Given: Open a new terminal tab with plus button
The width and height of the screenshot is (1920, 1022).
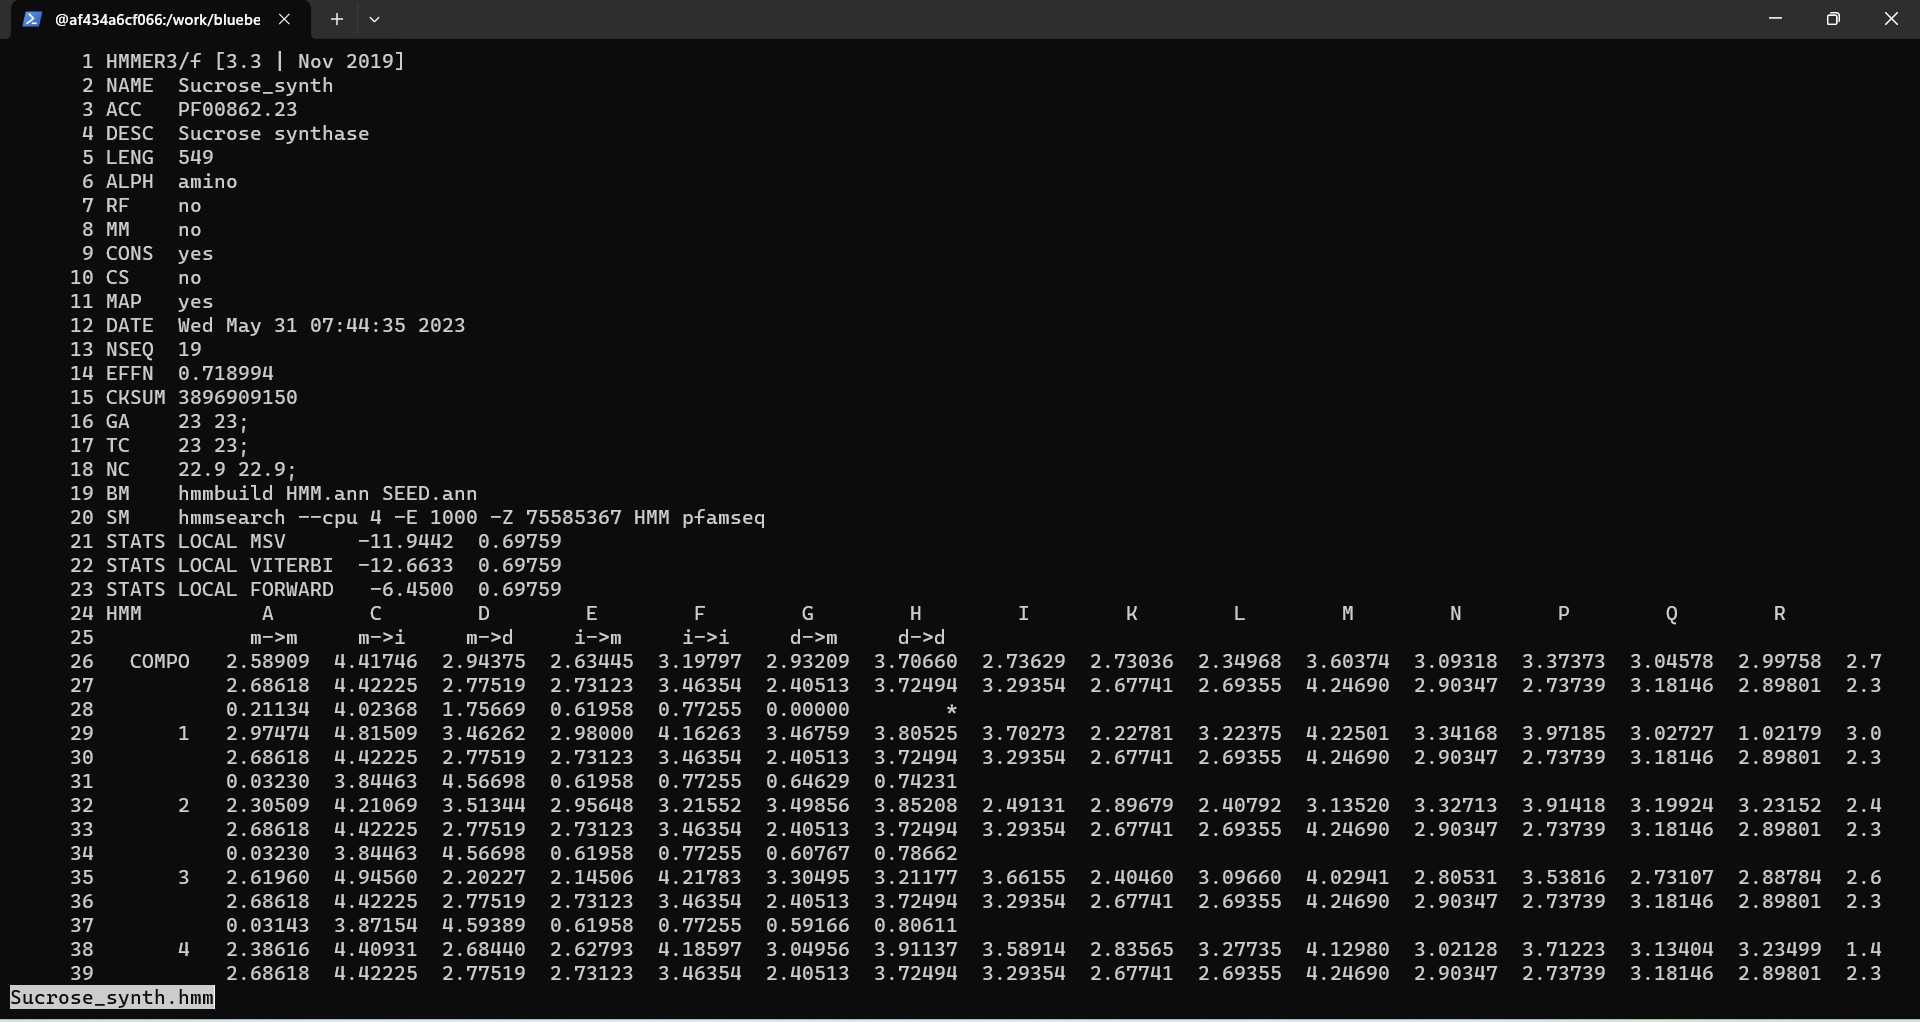Looking at the screenshot, I should tap(337, 19).
